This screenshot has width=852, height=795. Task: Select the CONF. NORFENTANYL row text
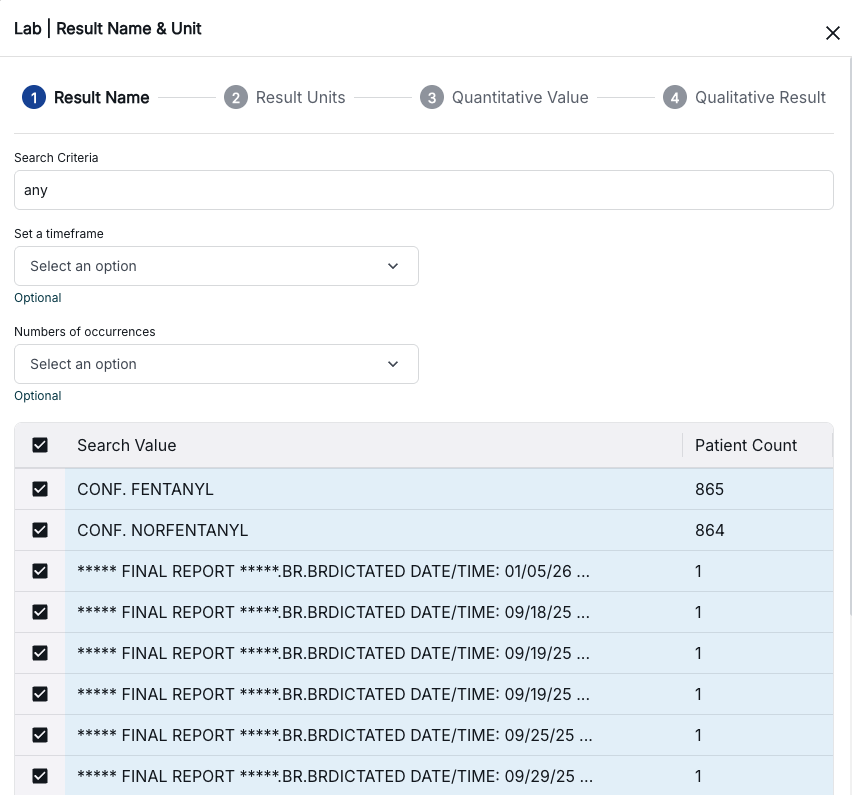162,530
